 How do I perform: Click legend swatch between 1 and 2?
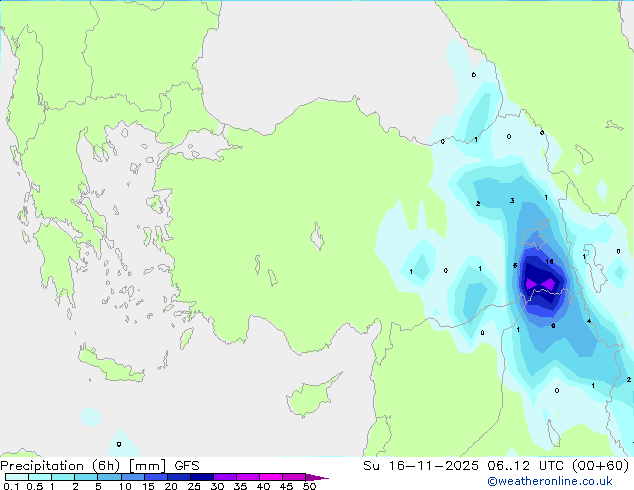click(63, 477)
